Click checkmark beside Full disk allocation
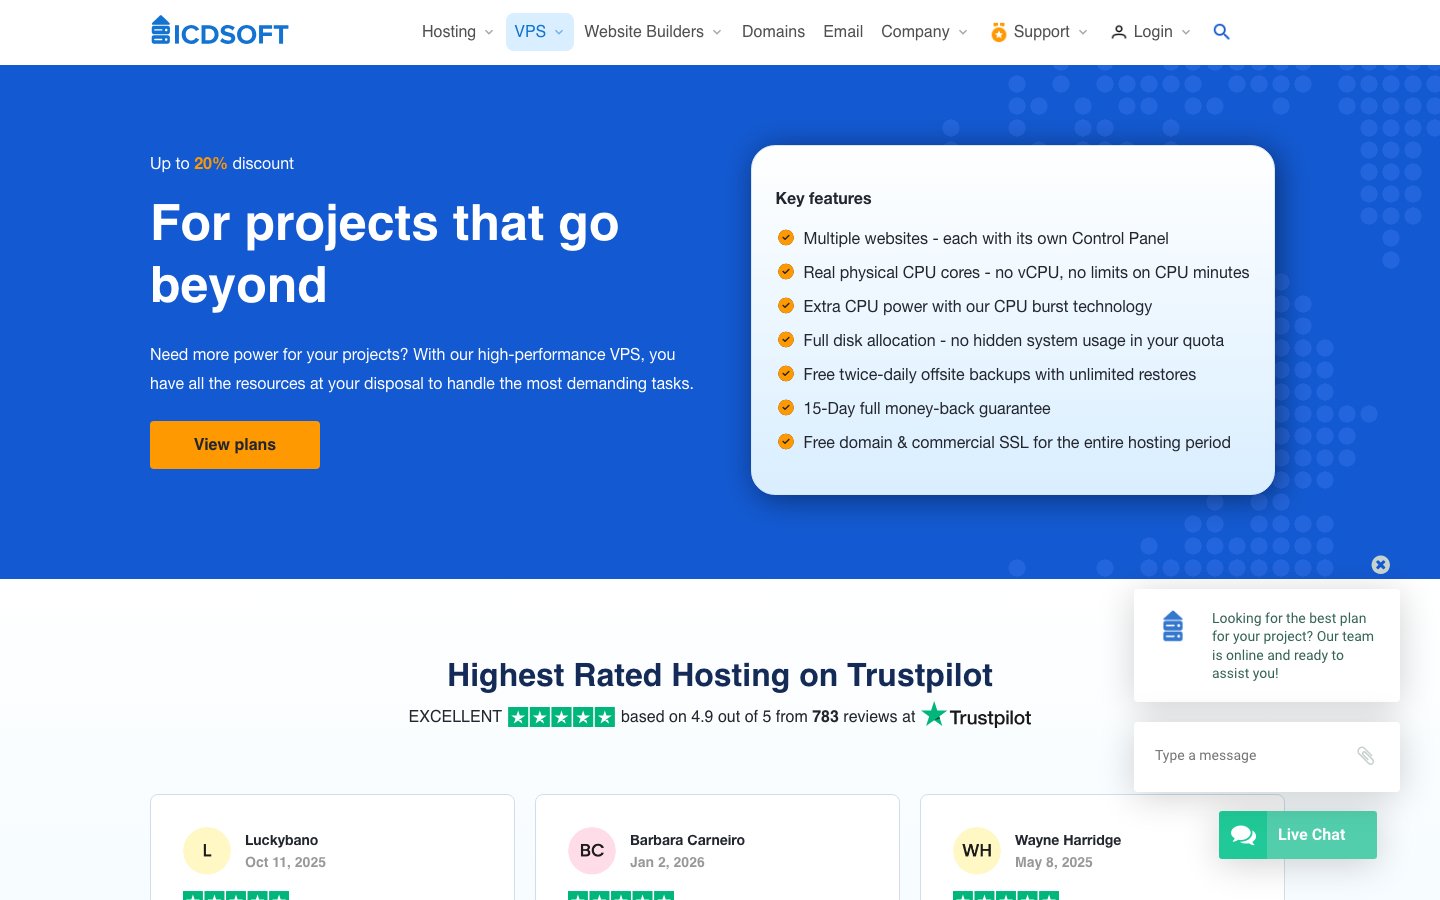The height and width of the screenshot is (900, 1440). (786, 340)
